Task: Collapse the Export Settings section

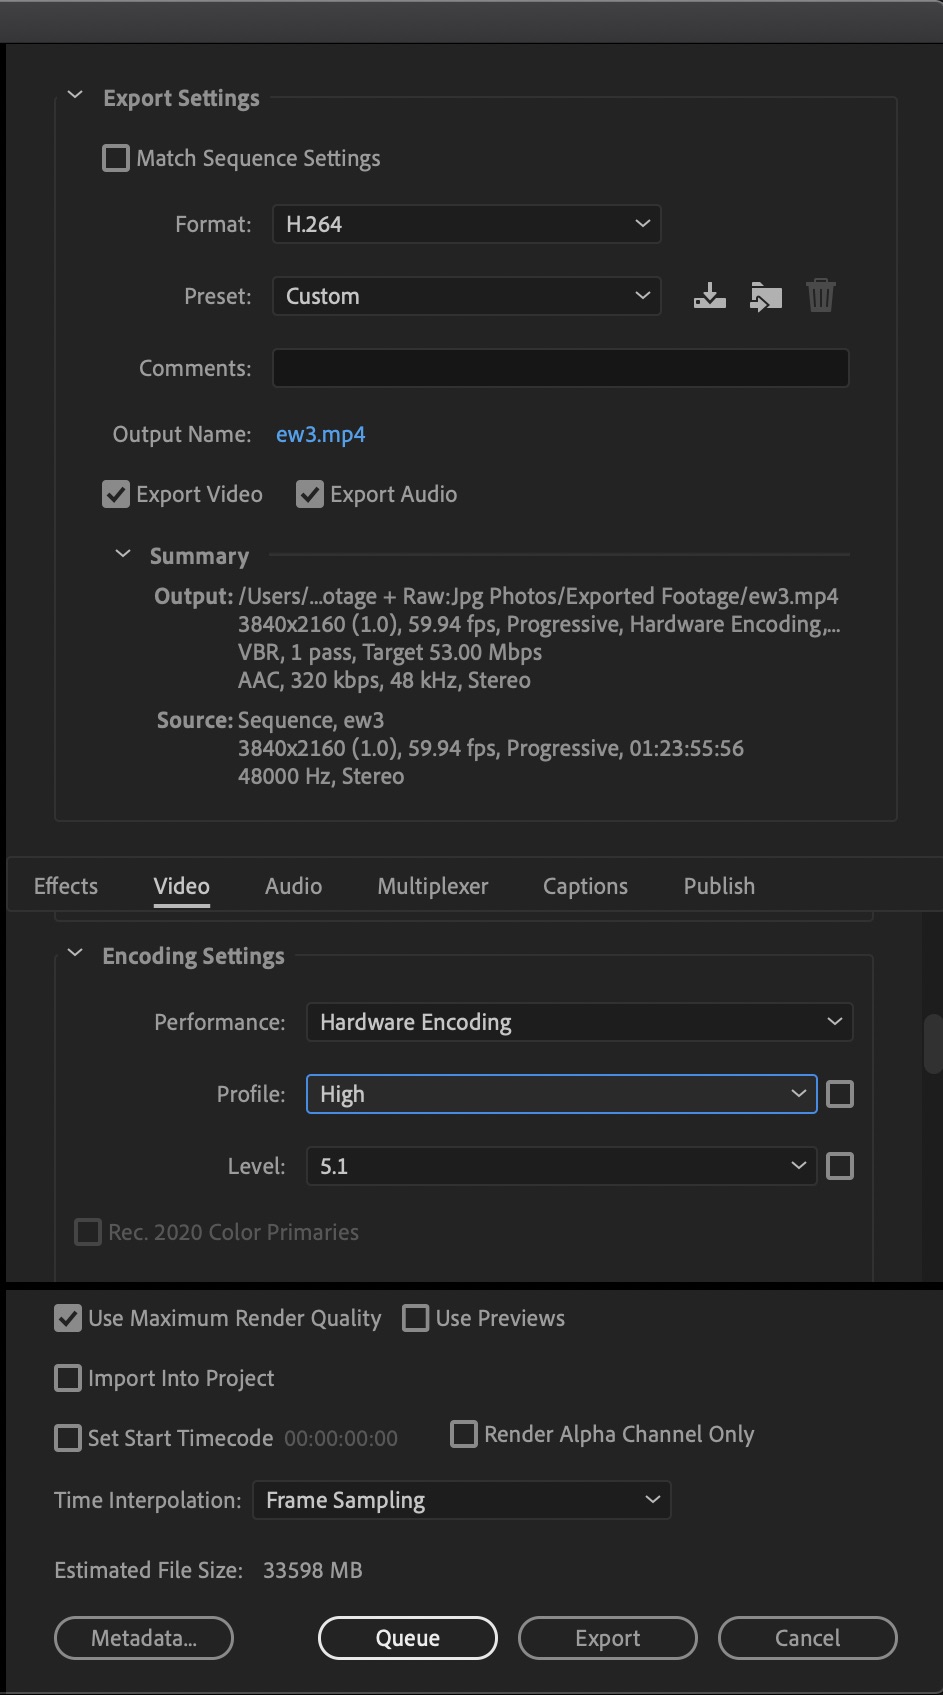Action: point(74,96)
